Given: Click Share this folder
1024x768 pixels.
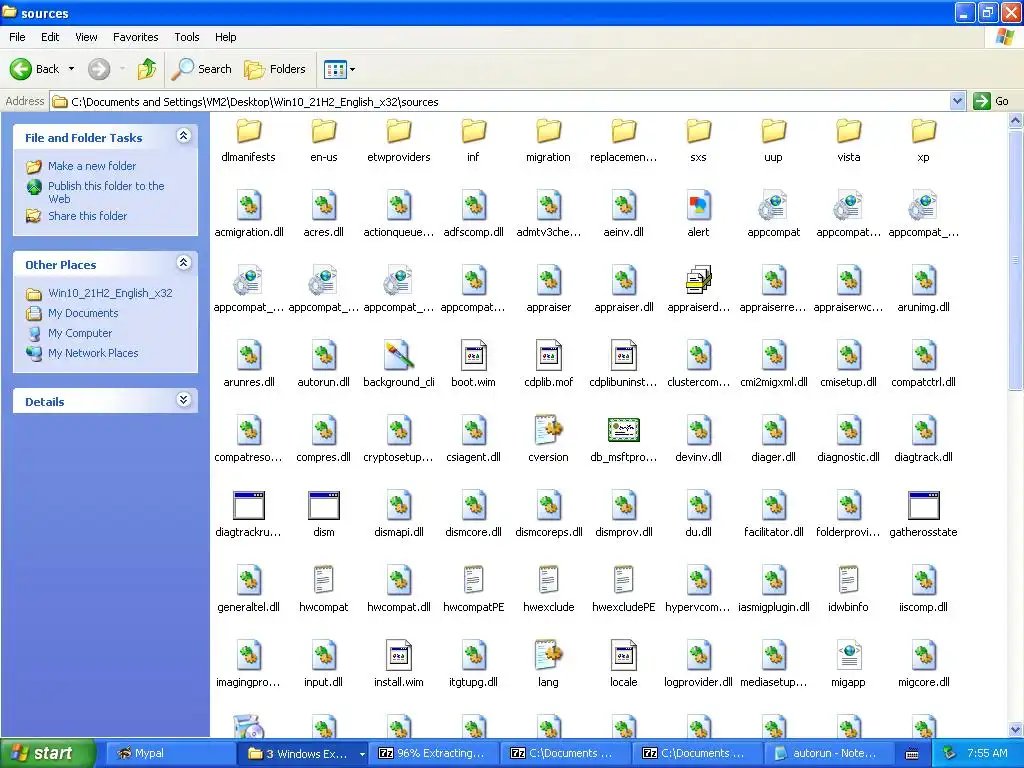Looking at the screenshot, I should click(88, 216).
